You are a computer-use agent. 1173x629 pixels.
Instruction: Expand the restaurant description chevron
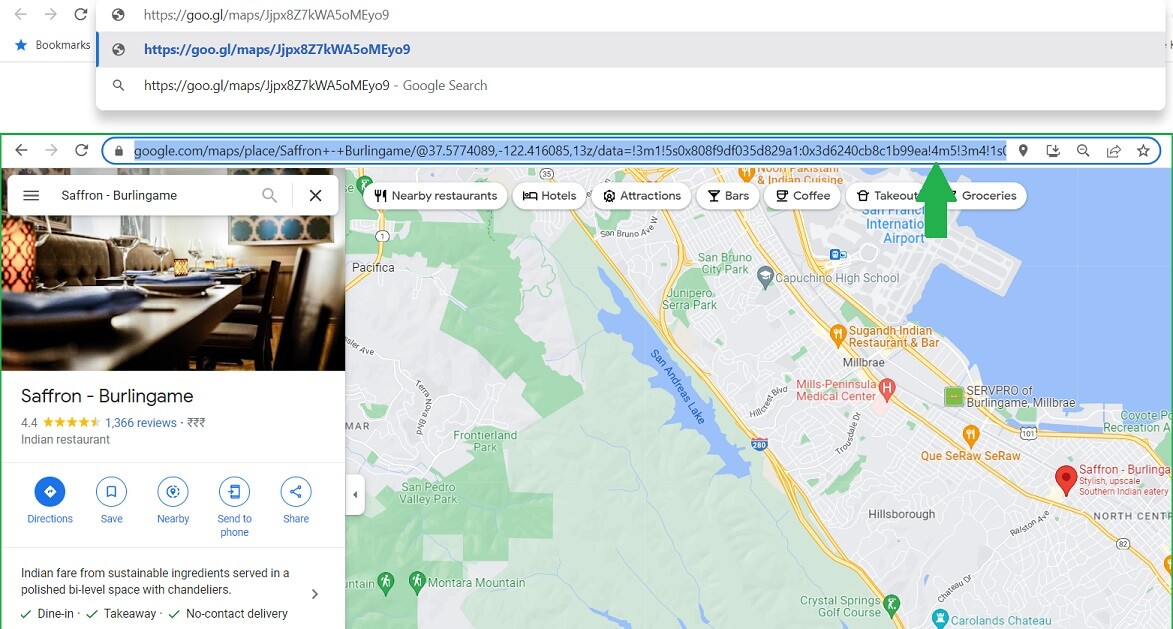point(315,594)
